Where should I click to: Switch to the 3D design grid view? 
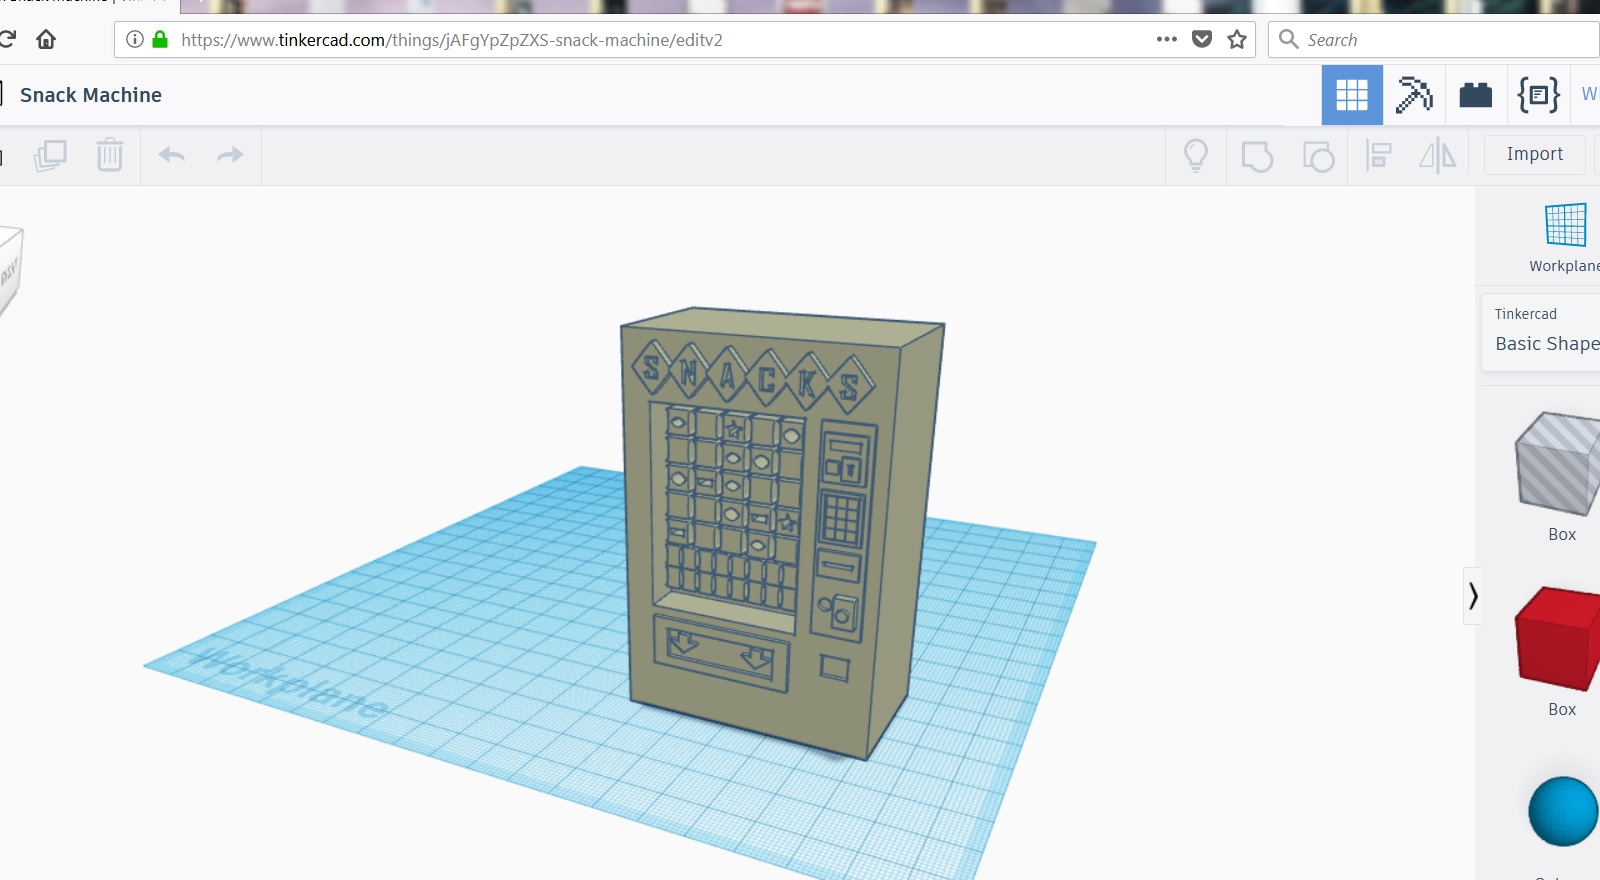click(x=1352, y=95)
